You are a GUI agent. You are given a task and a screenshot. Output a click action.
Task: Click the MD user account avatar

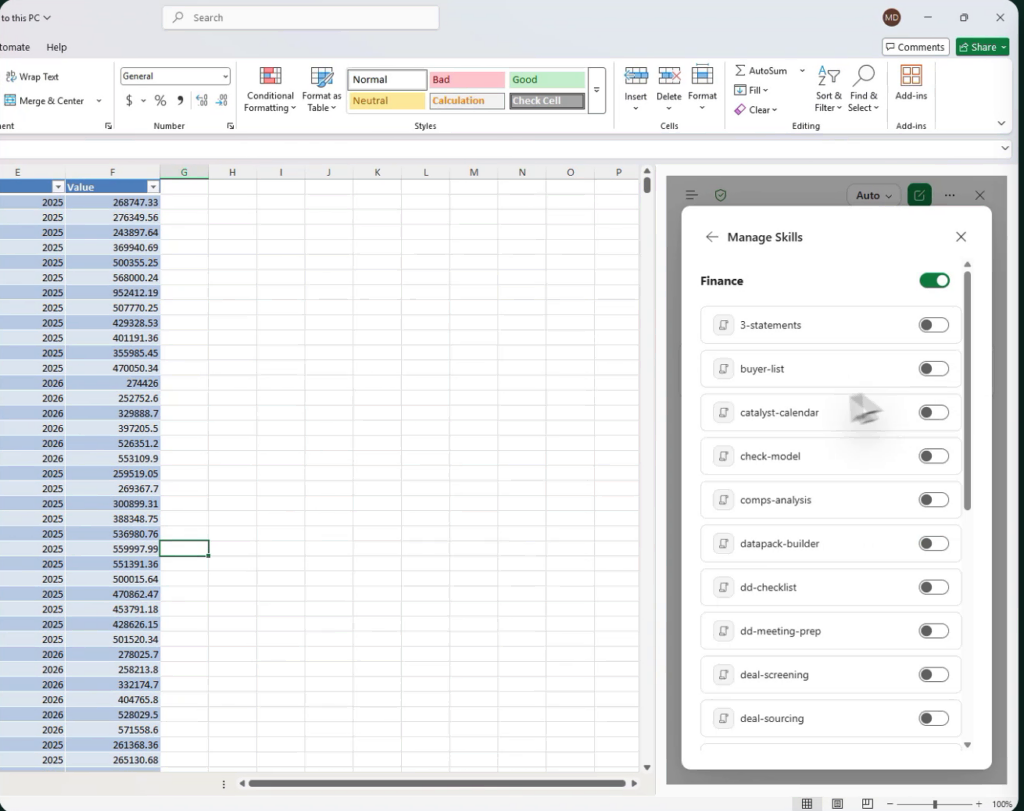891,18
